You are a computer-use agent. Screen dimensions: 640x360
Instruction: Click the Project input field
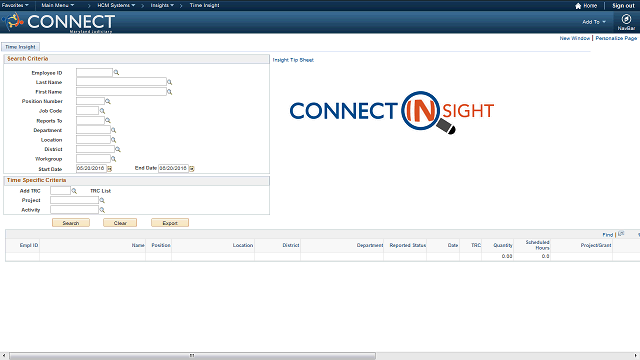[x=74, y=200]
